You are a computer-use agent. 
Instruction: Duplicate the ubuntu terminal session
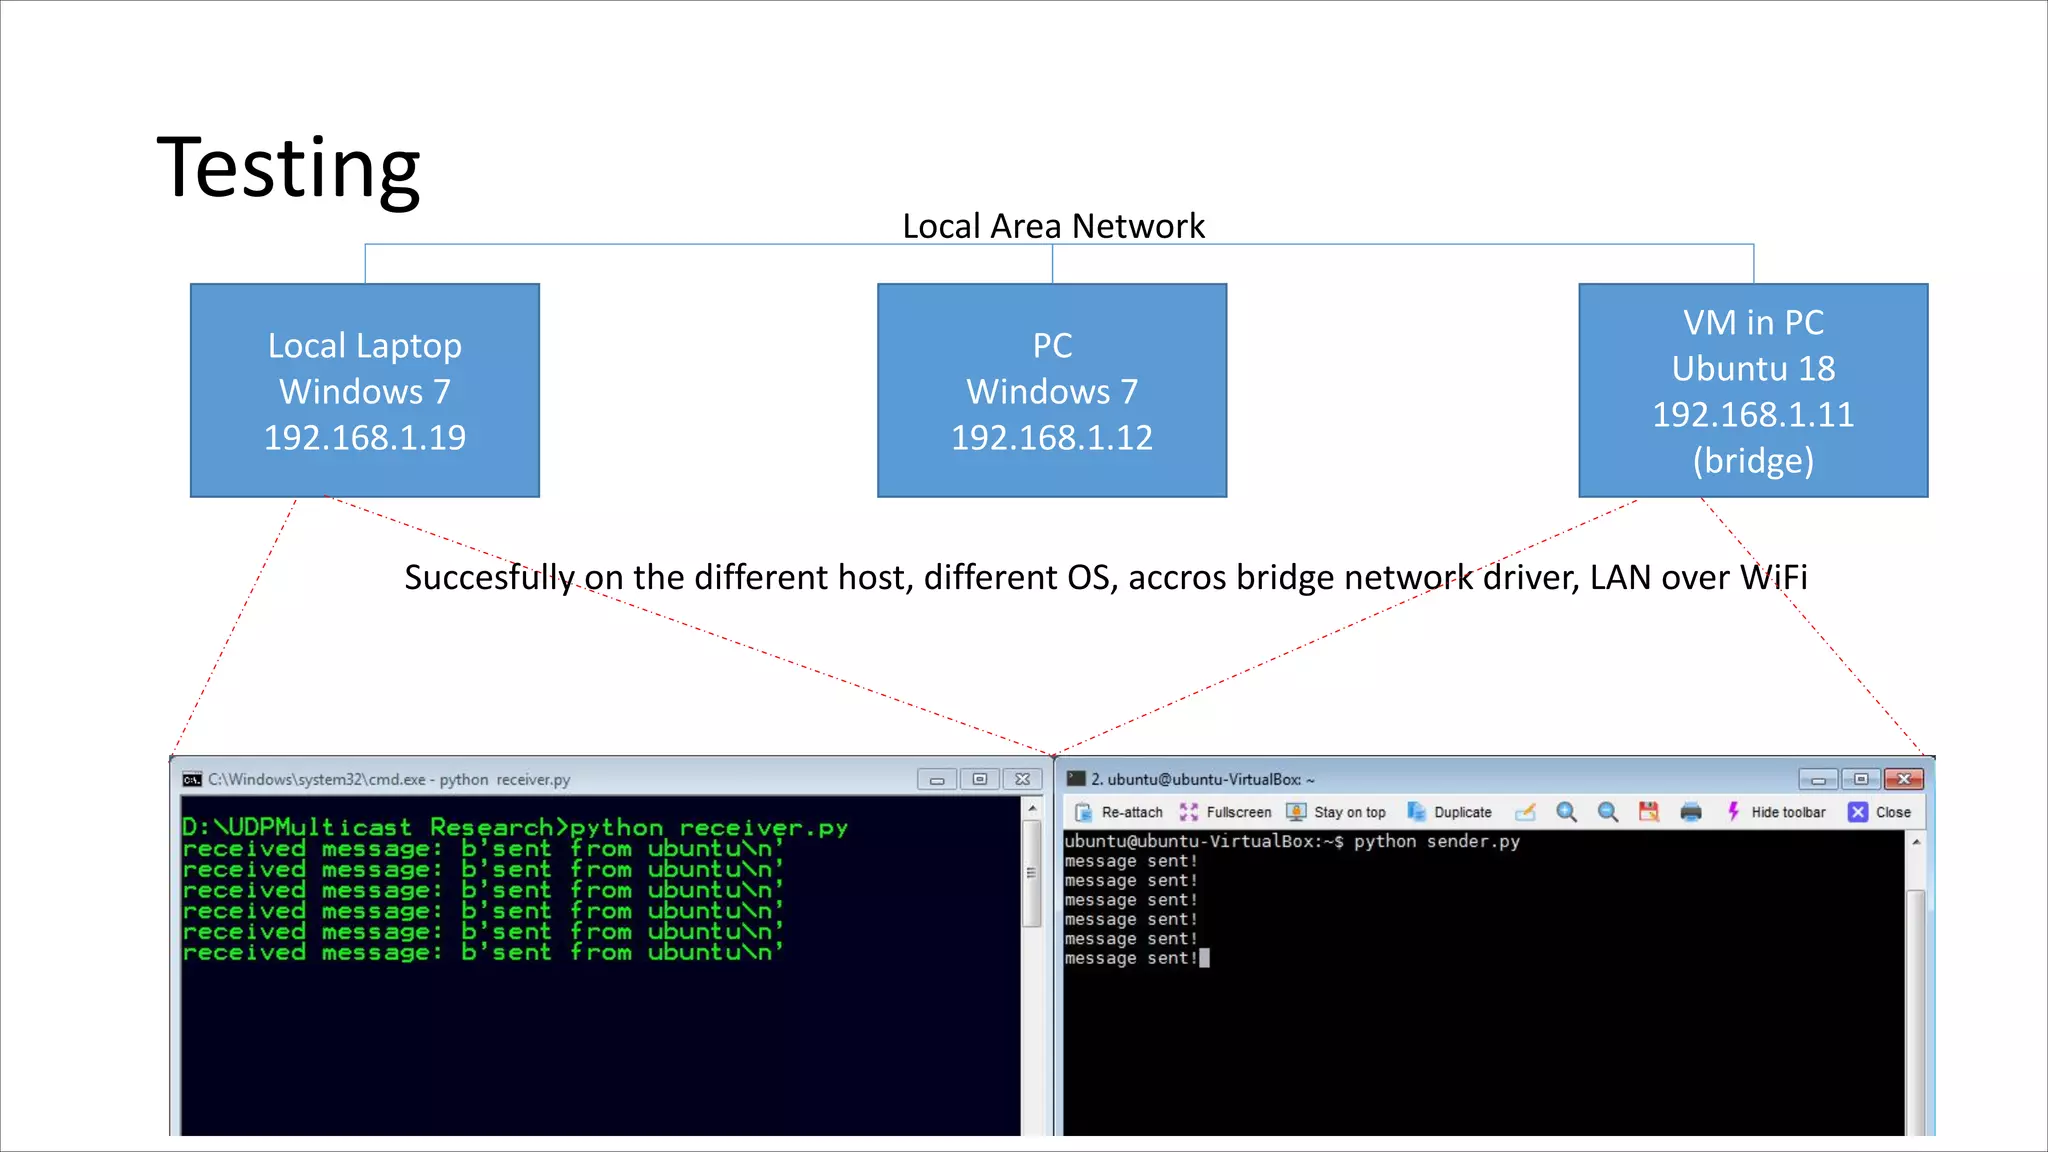(1449, 812)
